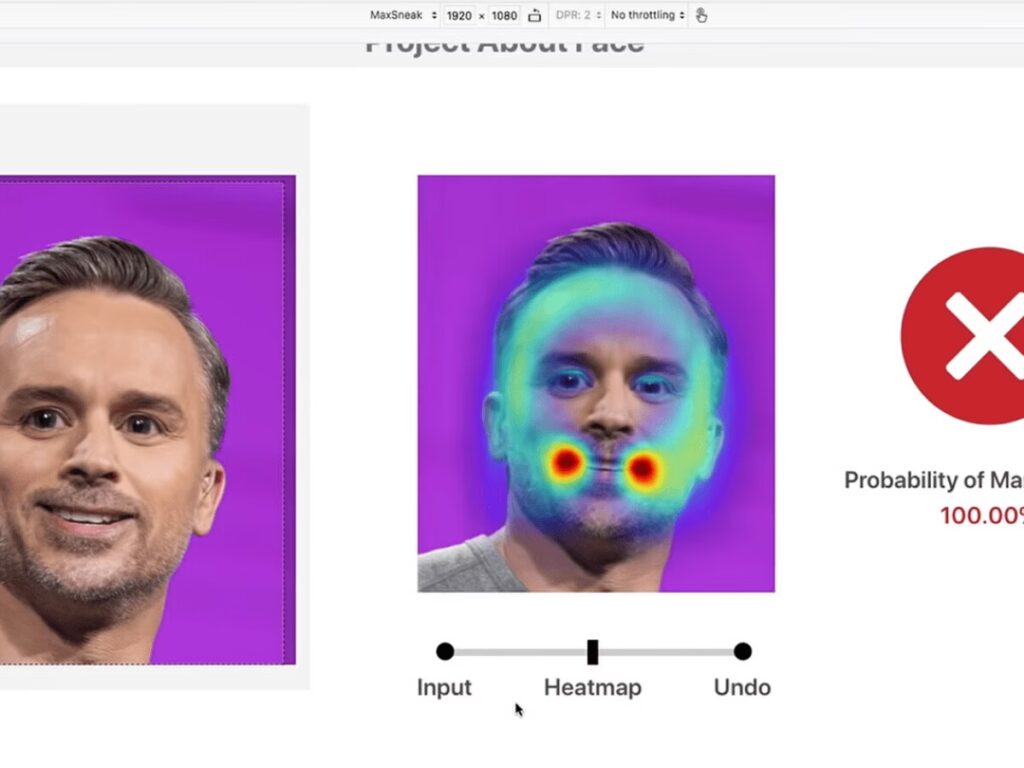The image size is (1024, 768).
Task: Click the input face photo on the left
Action: (140, 420)
